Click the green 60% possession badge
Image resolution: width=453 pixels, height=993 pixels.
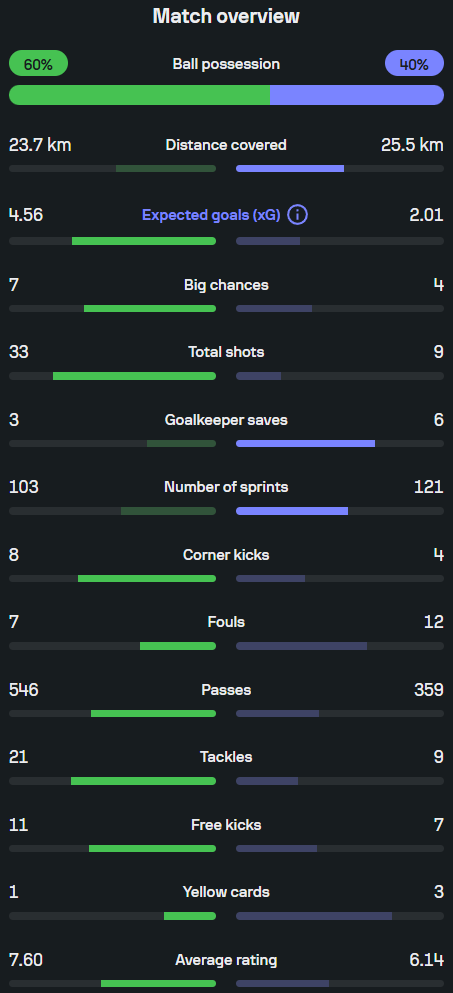[38, 63]
